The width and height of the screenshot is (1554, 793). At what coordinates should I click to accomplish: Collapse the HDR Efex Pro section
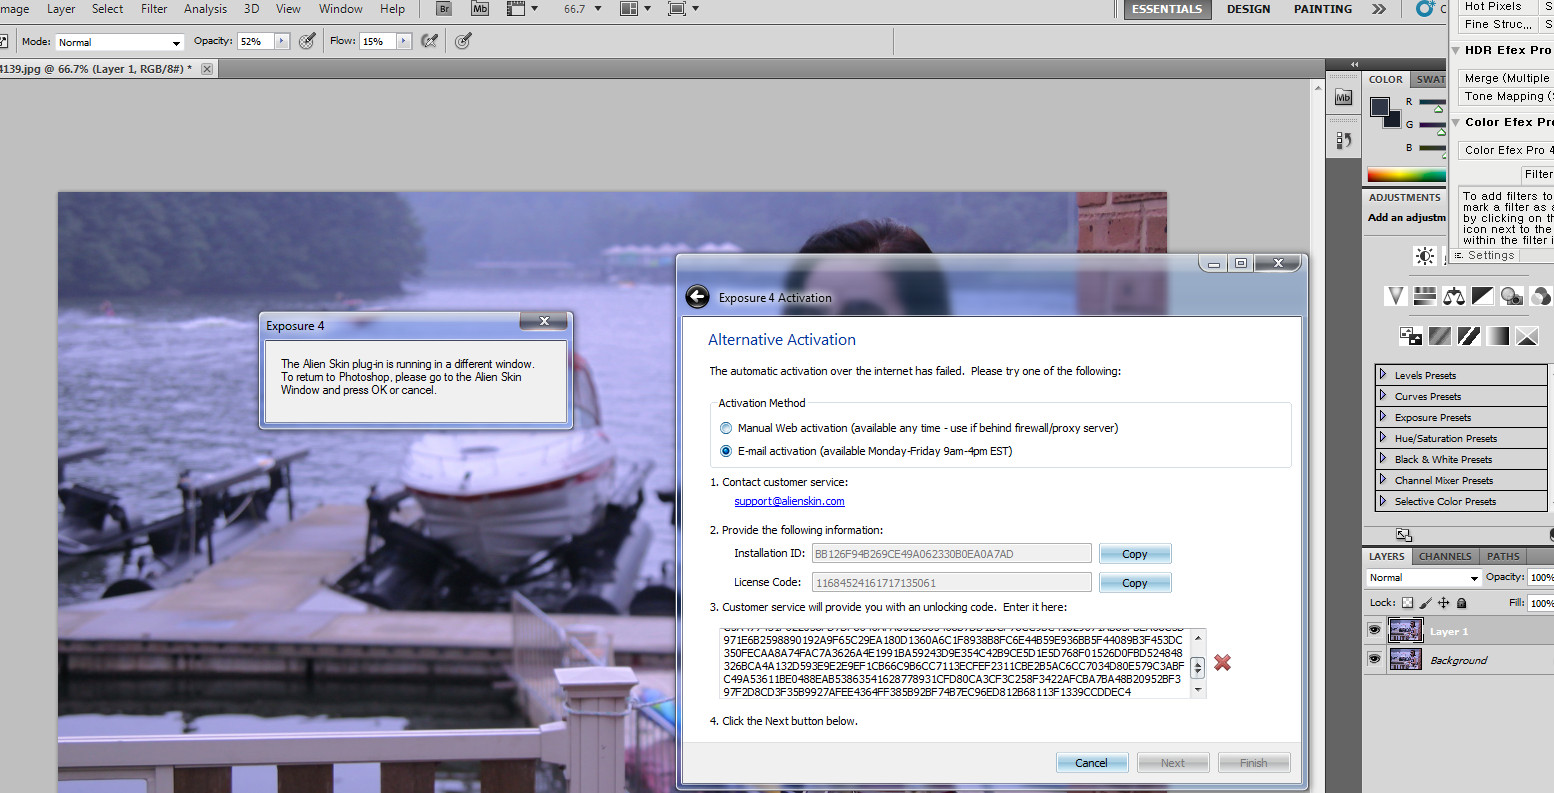[1456, 50]
